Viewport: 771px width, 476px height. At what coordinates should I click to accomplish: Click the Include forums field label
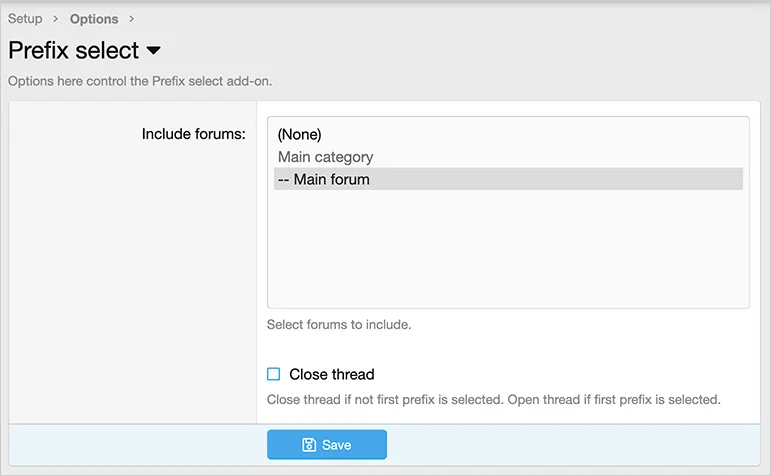pyautogui.click(x=194, y=134)
